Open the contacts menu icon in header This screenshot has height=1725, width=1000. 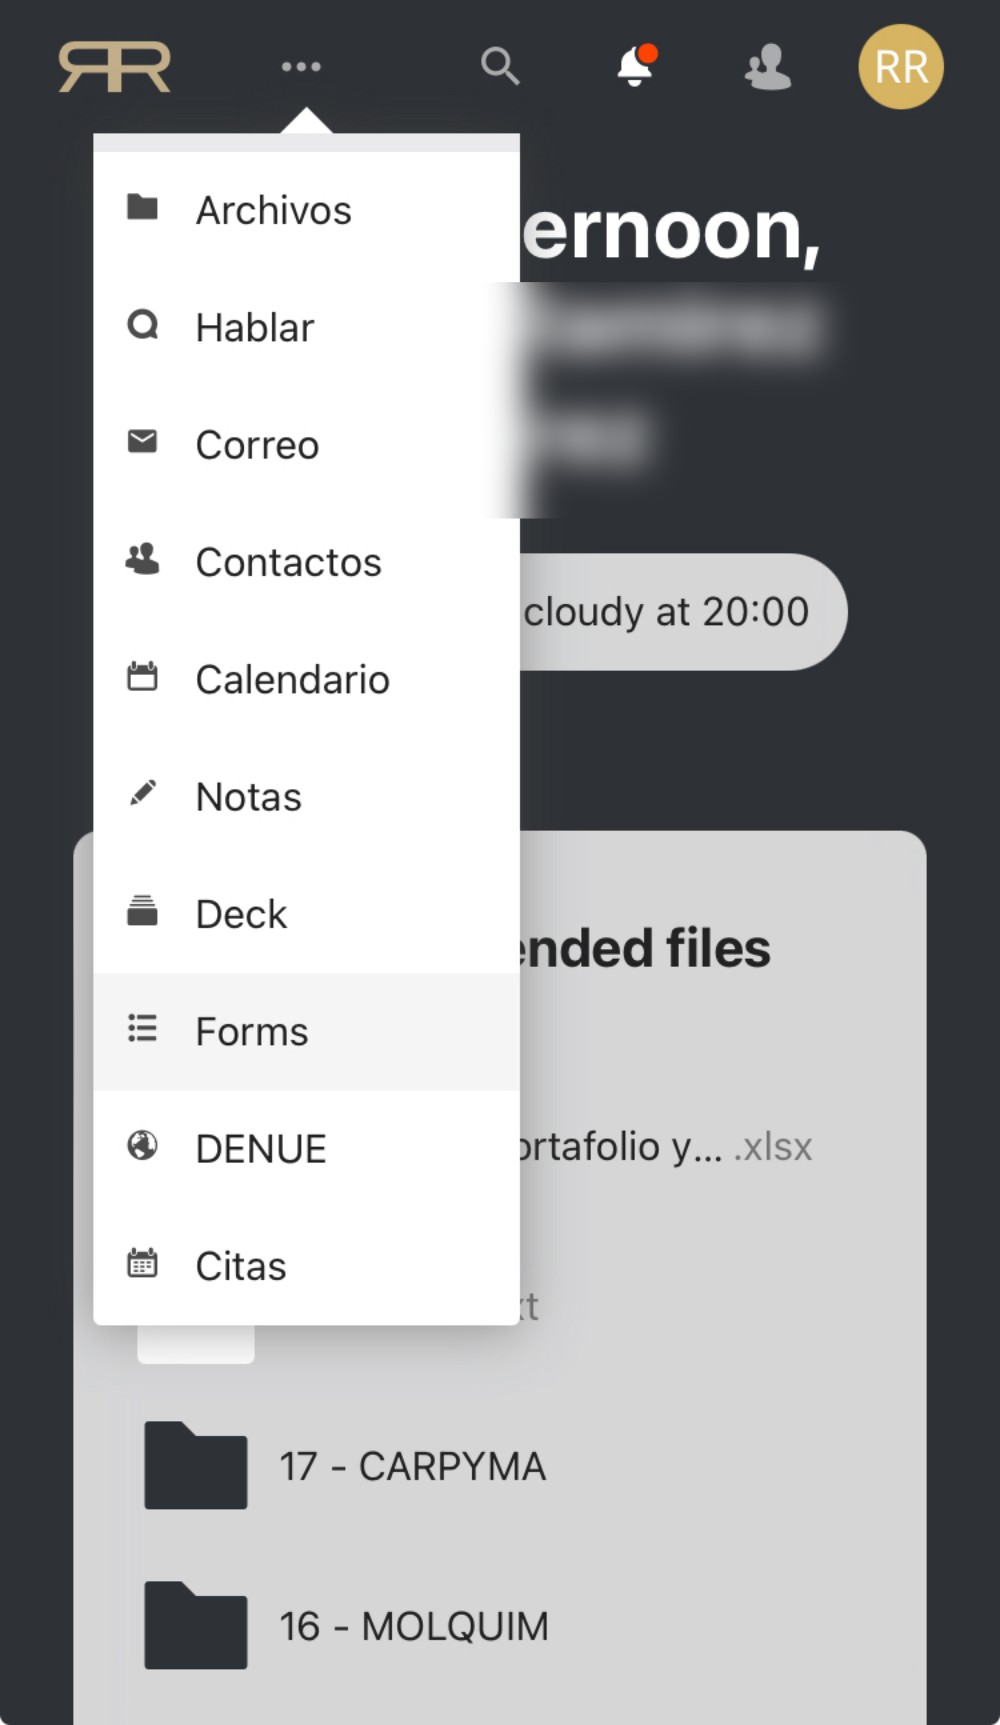(x=768, y=67)
